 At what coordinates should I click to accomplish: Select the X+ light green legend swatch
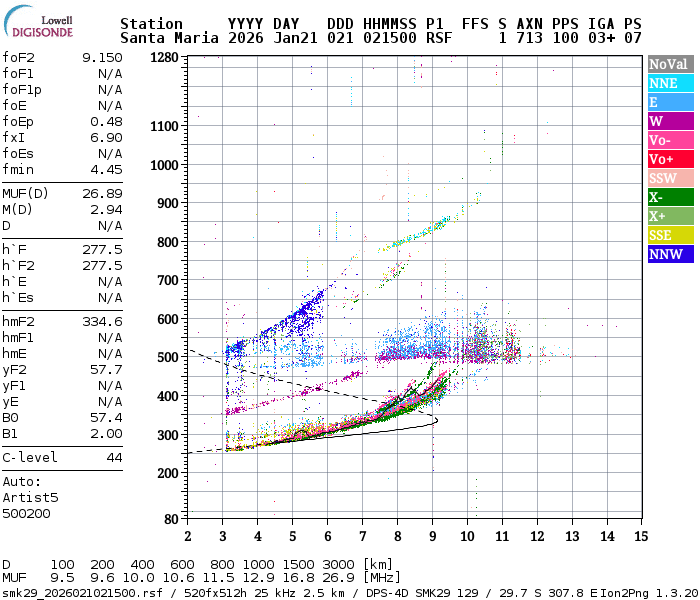coord(671,216)
